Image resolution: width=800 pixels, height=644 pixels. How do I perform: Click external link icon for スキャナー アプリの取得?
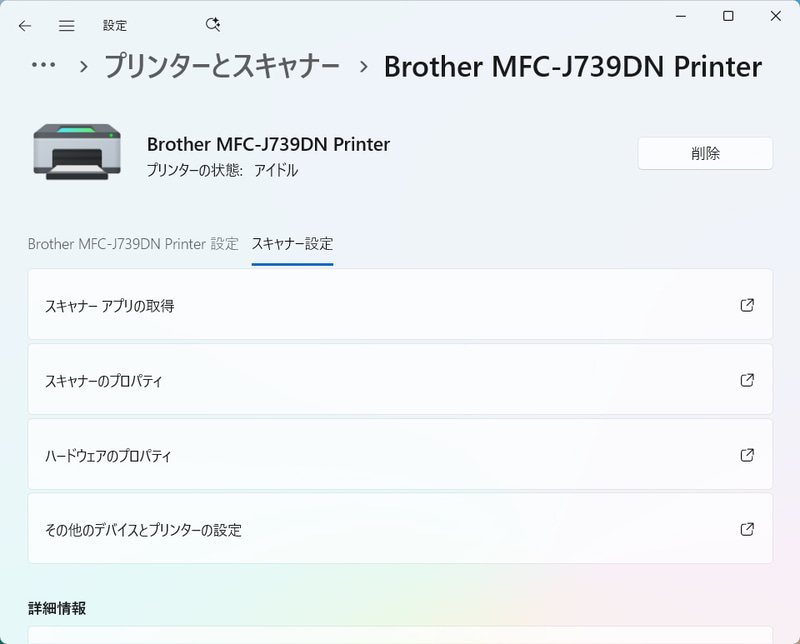(x=747, y=305)
